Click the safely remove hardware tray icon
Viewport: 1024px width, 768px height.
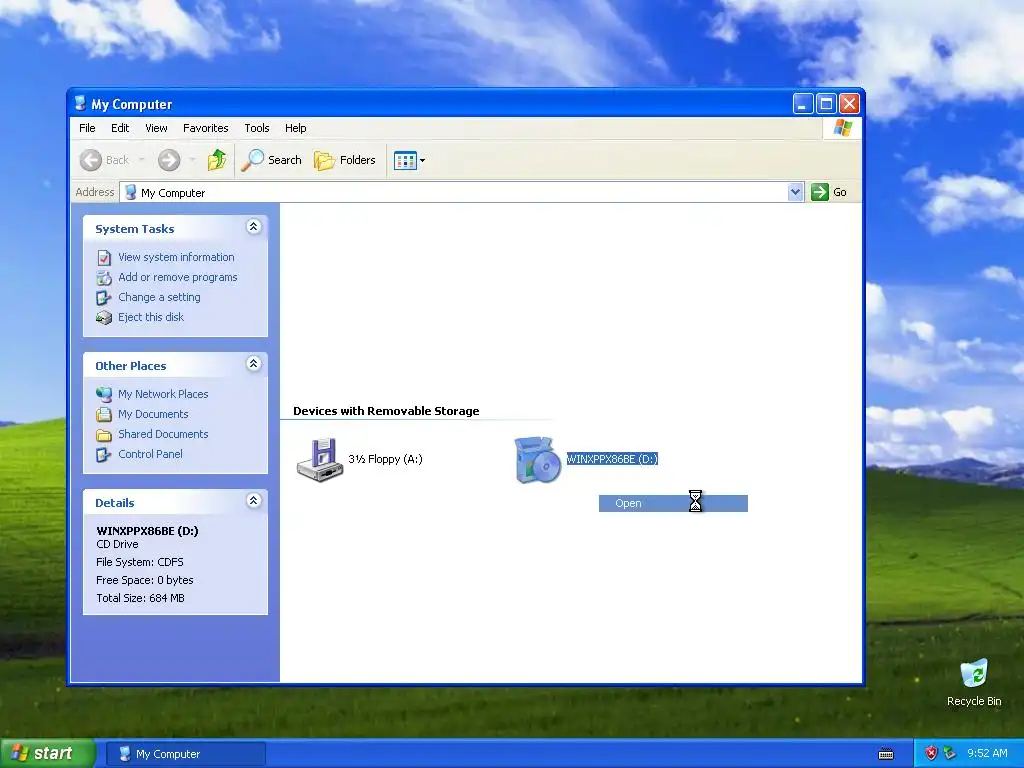pos(950,754)
